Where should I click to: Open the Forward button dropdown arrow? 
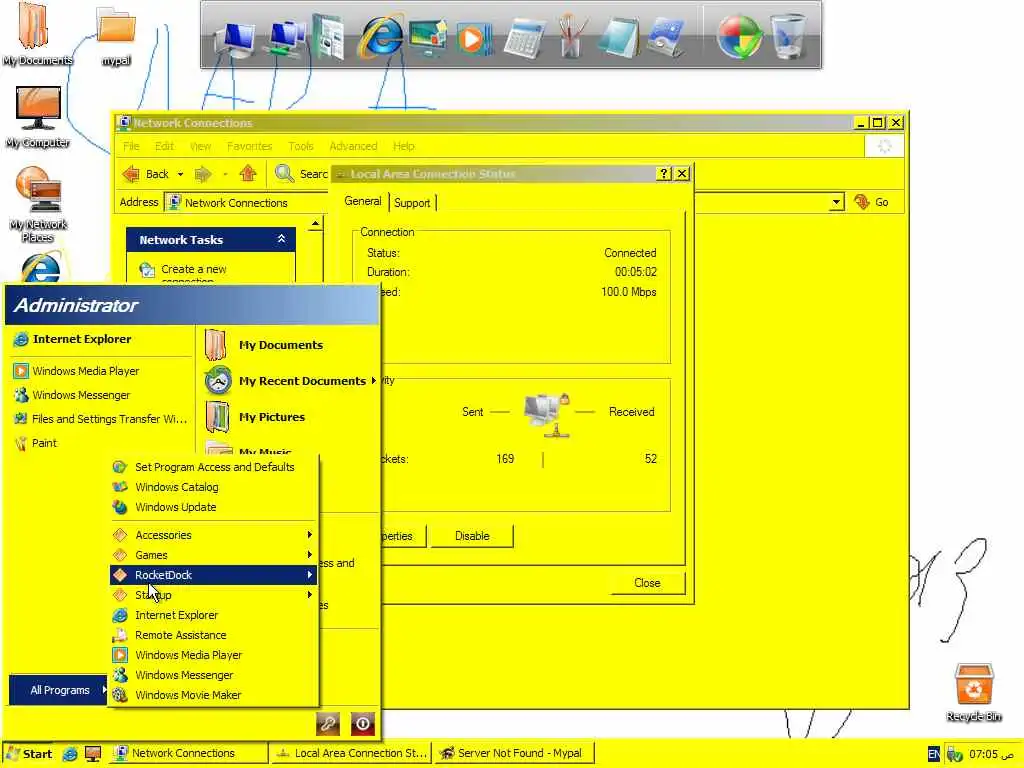tap(225, 174)
